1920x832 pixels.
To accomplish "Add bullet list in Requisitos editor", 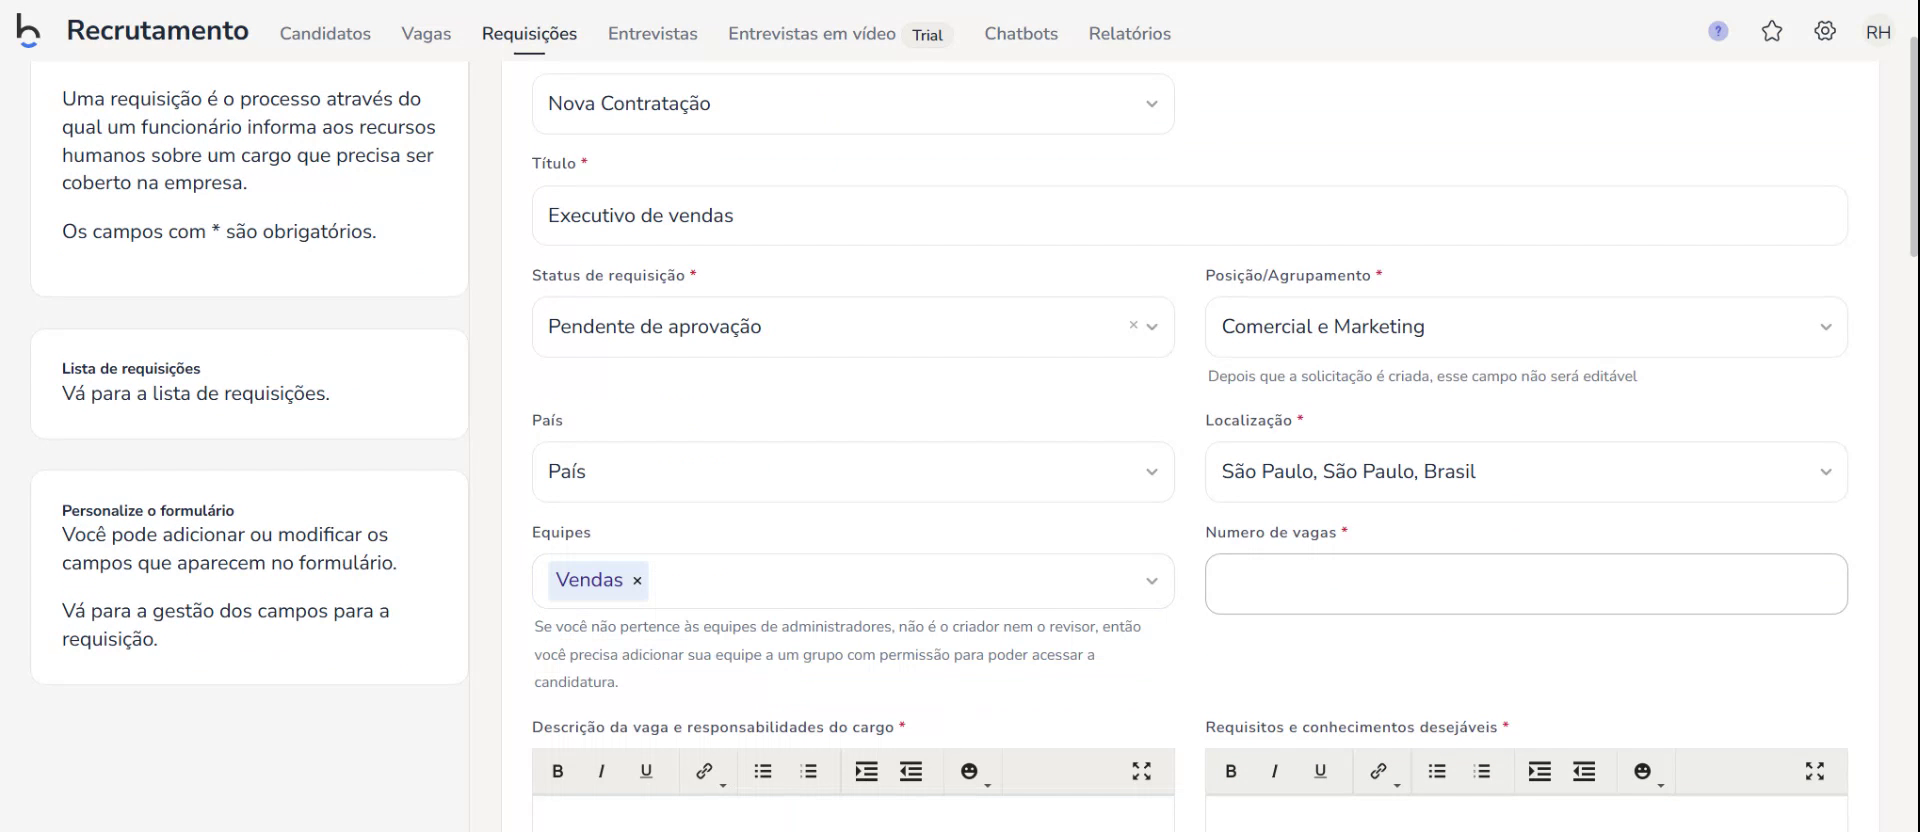I will [x=1437, y=771].
